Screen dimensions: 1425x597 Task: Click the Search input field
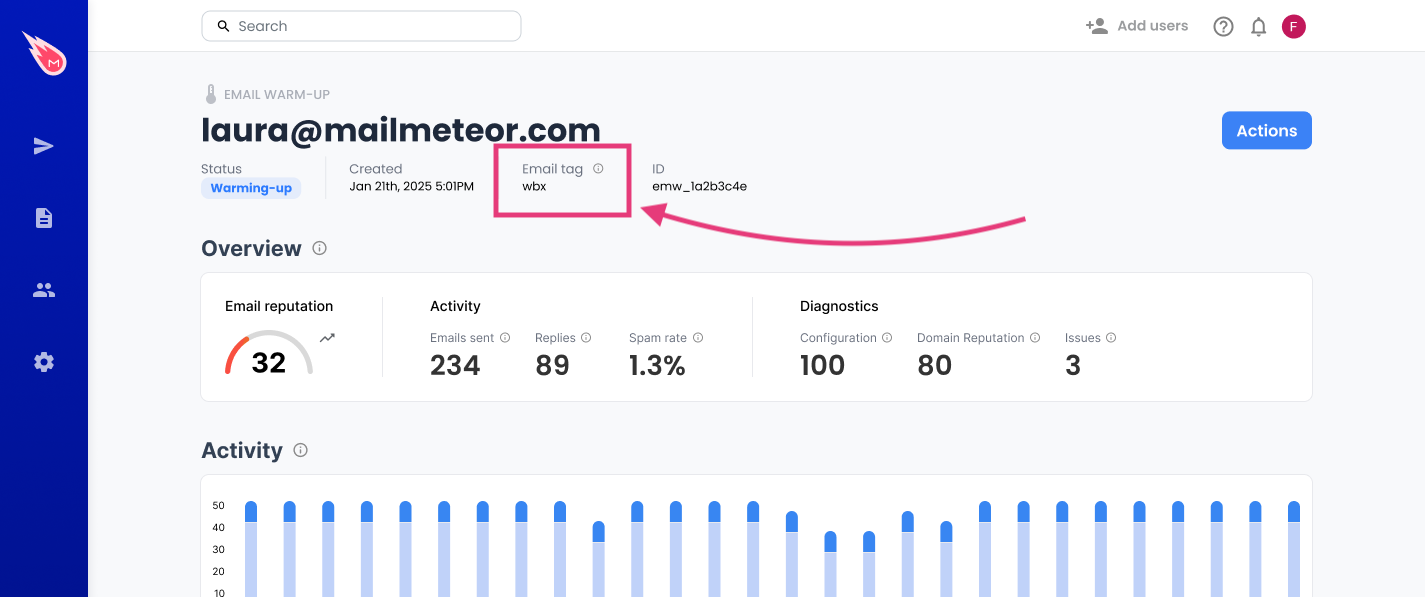pyautogui.click(x=361, y=26)
